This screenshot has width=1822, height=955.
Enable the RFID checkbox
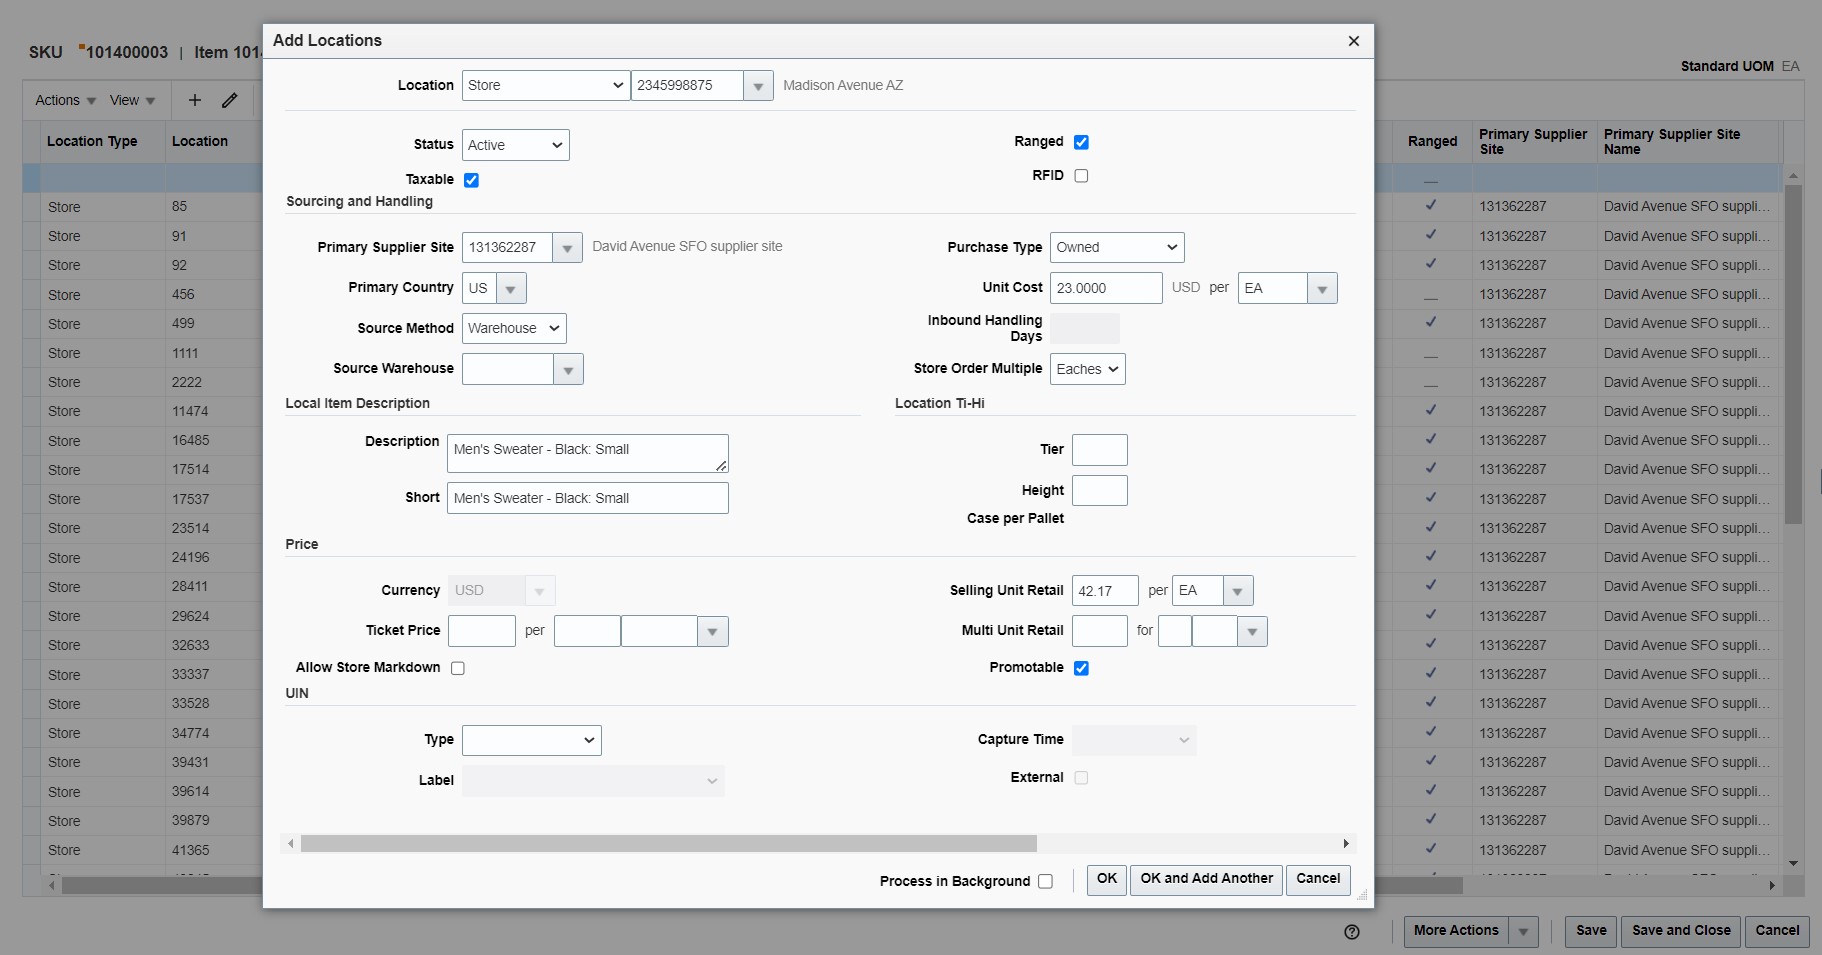(1081, 176)
